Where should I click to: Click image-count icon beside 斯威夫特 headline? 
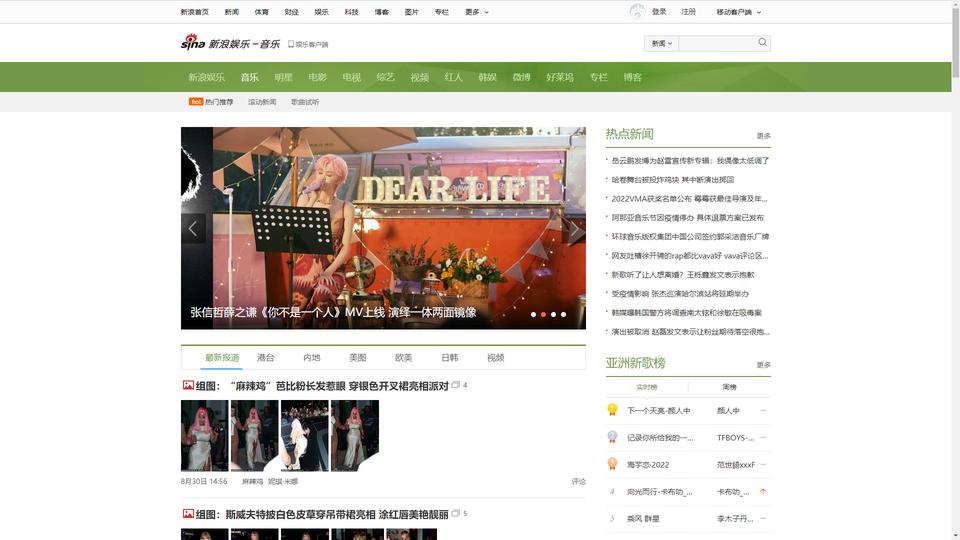click(456, 514)
